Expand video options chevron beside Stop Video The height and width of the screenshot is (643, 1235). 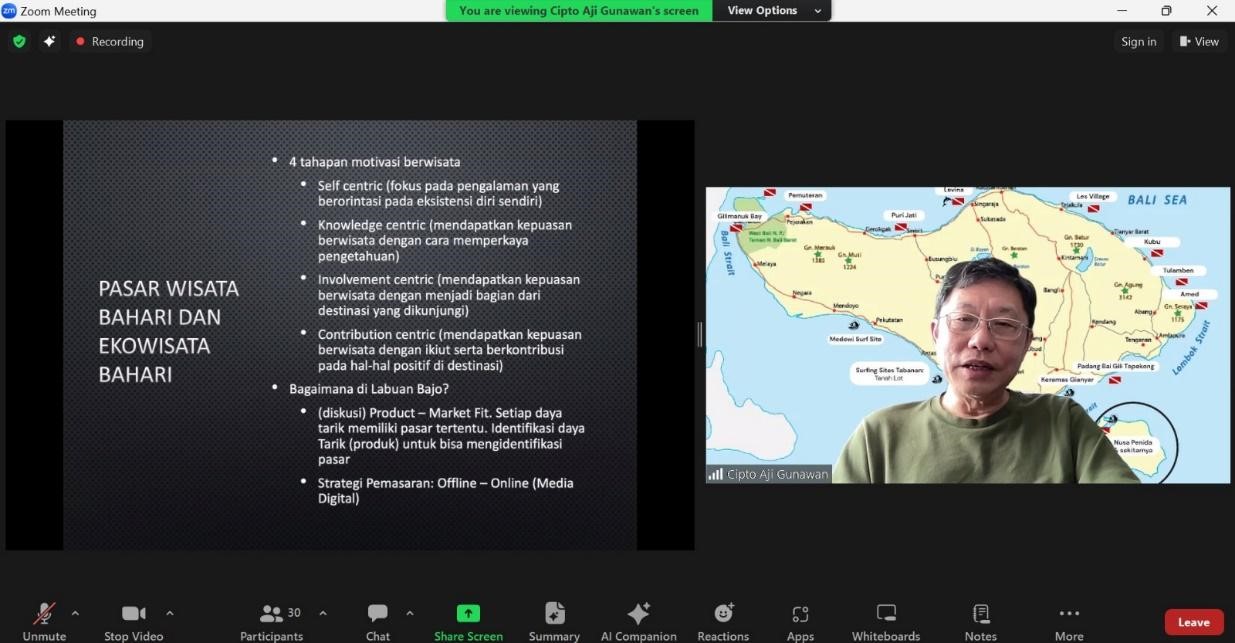169,613
